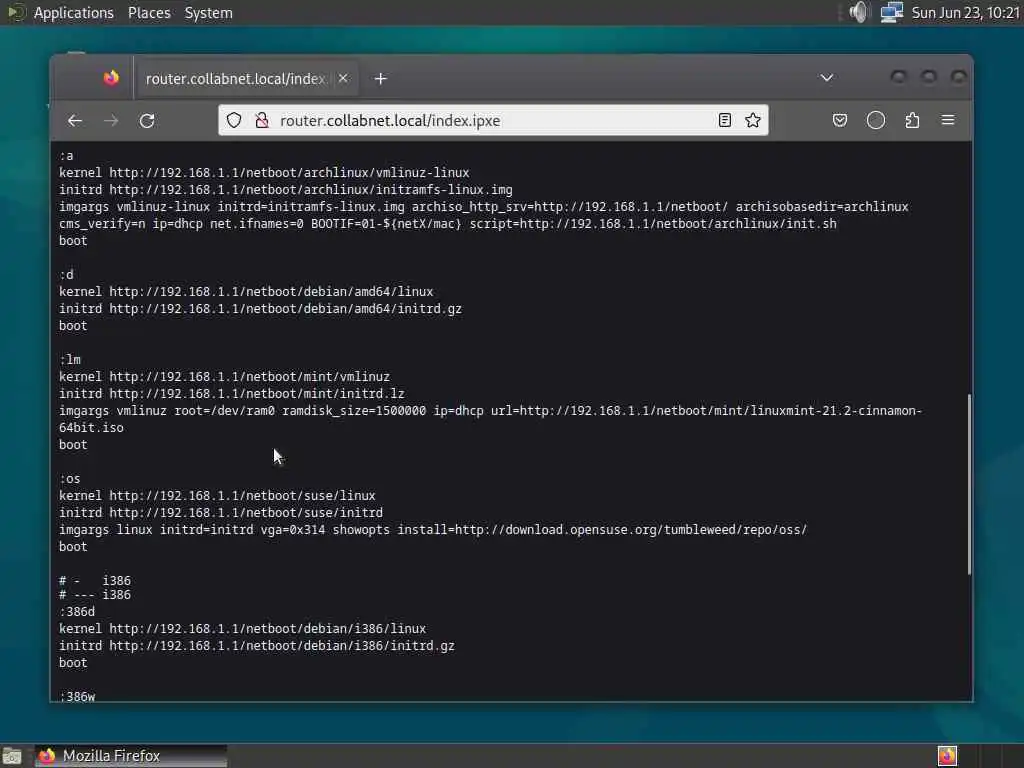Show insecure connection padlock info
This screenshot has height=768, width=1024.
[x=262, y=120]
